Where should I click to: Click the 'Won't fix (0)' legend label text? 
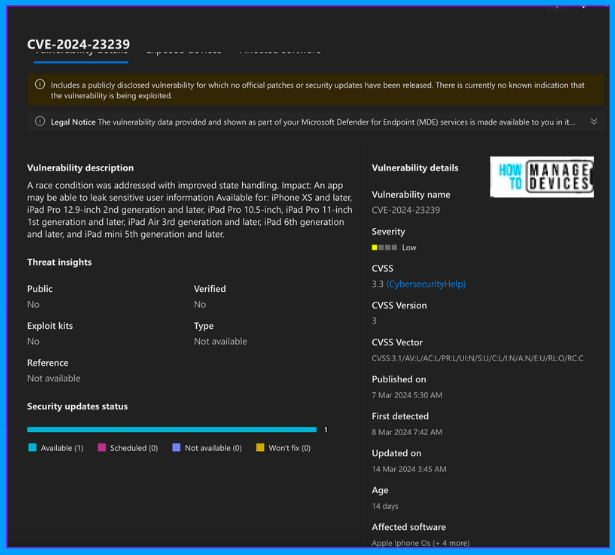(x=289, y=448)
